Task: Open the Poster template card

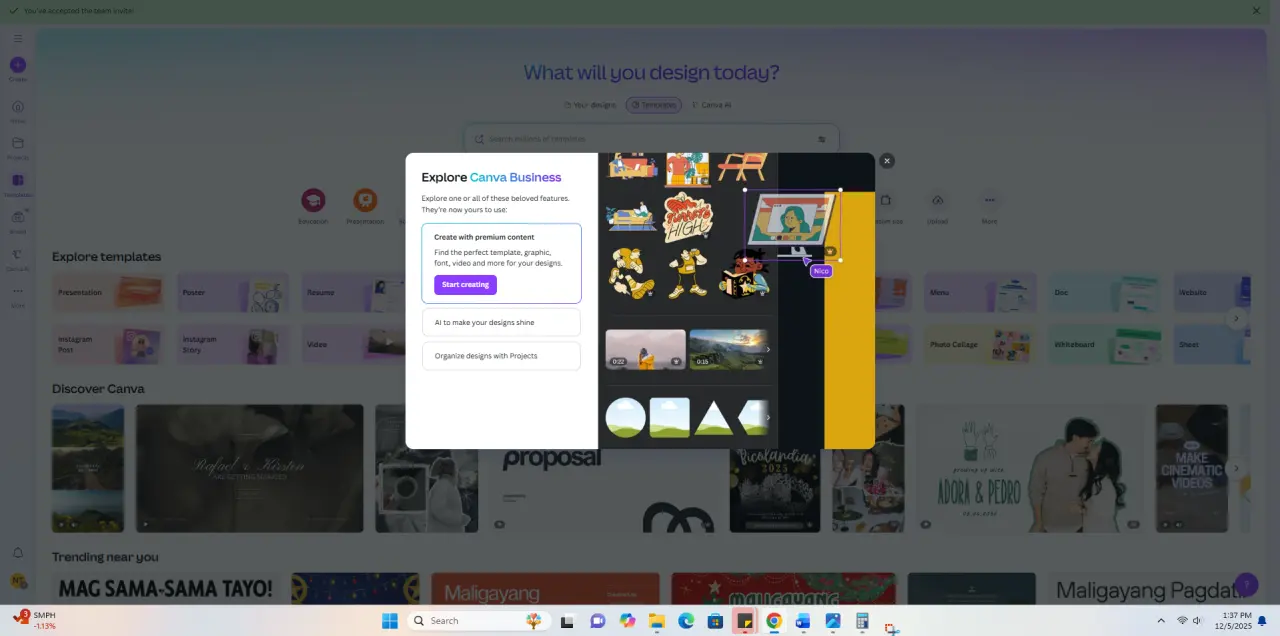Action: point(233,293)
